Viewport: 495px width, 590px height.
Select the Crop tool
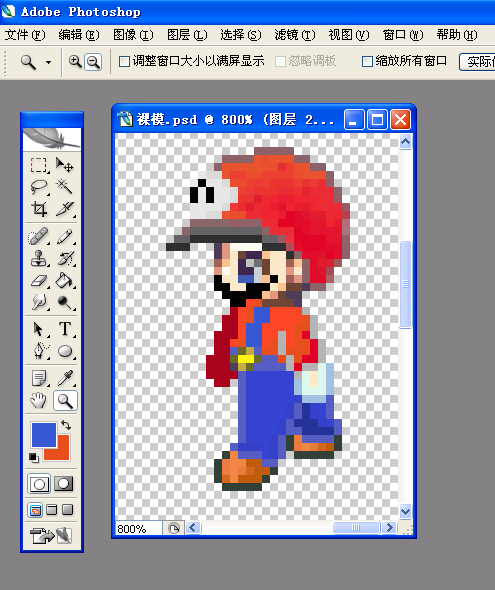pyautogui.click(x=39, y=208)
